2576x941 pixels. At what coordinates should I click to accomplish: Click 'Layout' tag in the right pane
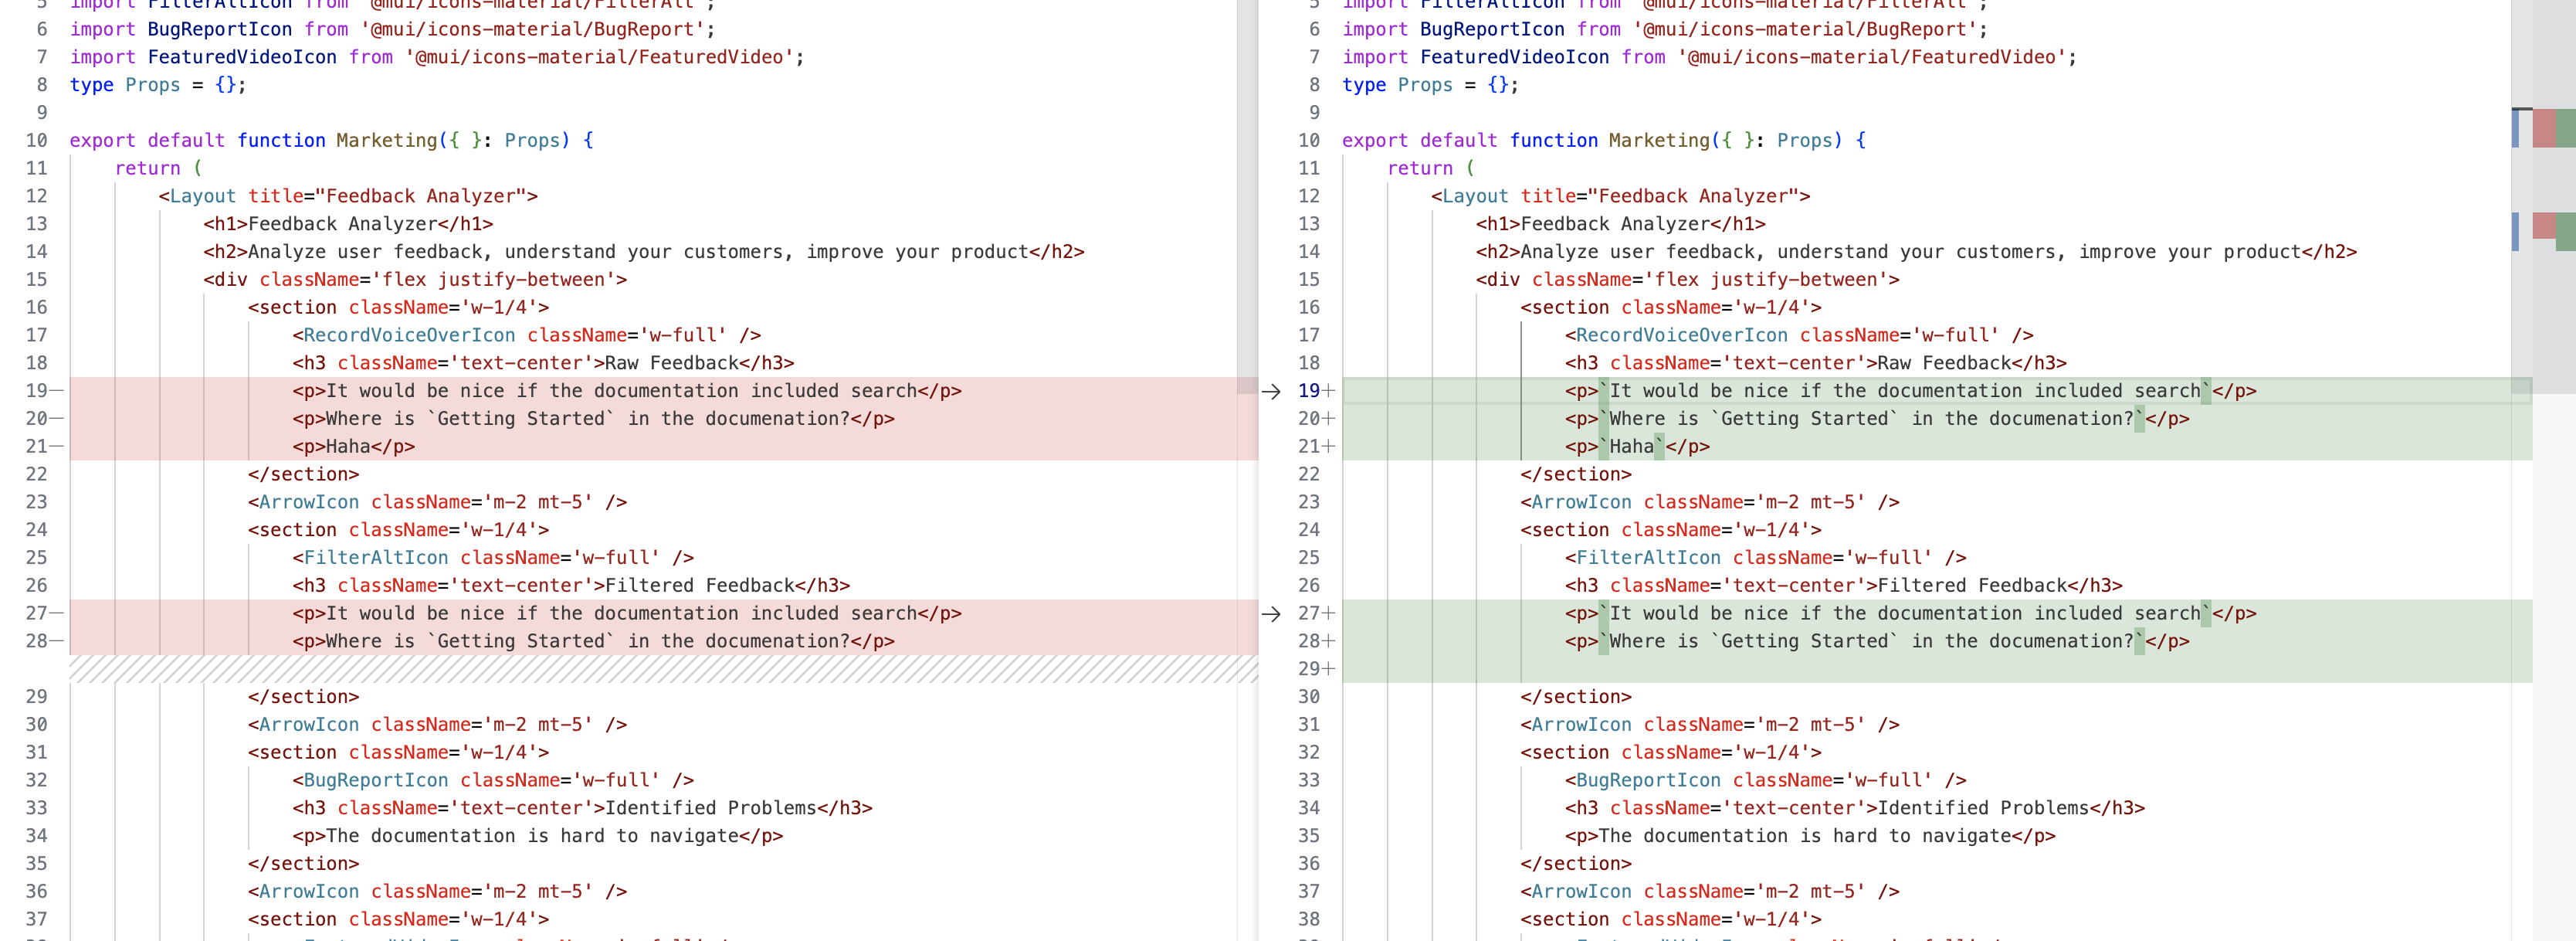coord(1474,197)
